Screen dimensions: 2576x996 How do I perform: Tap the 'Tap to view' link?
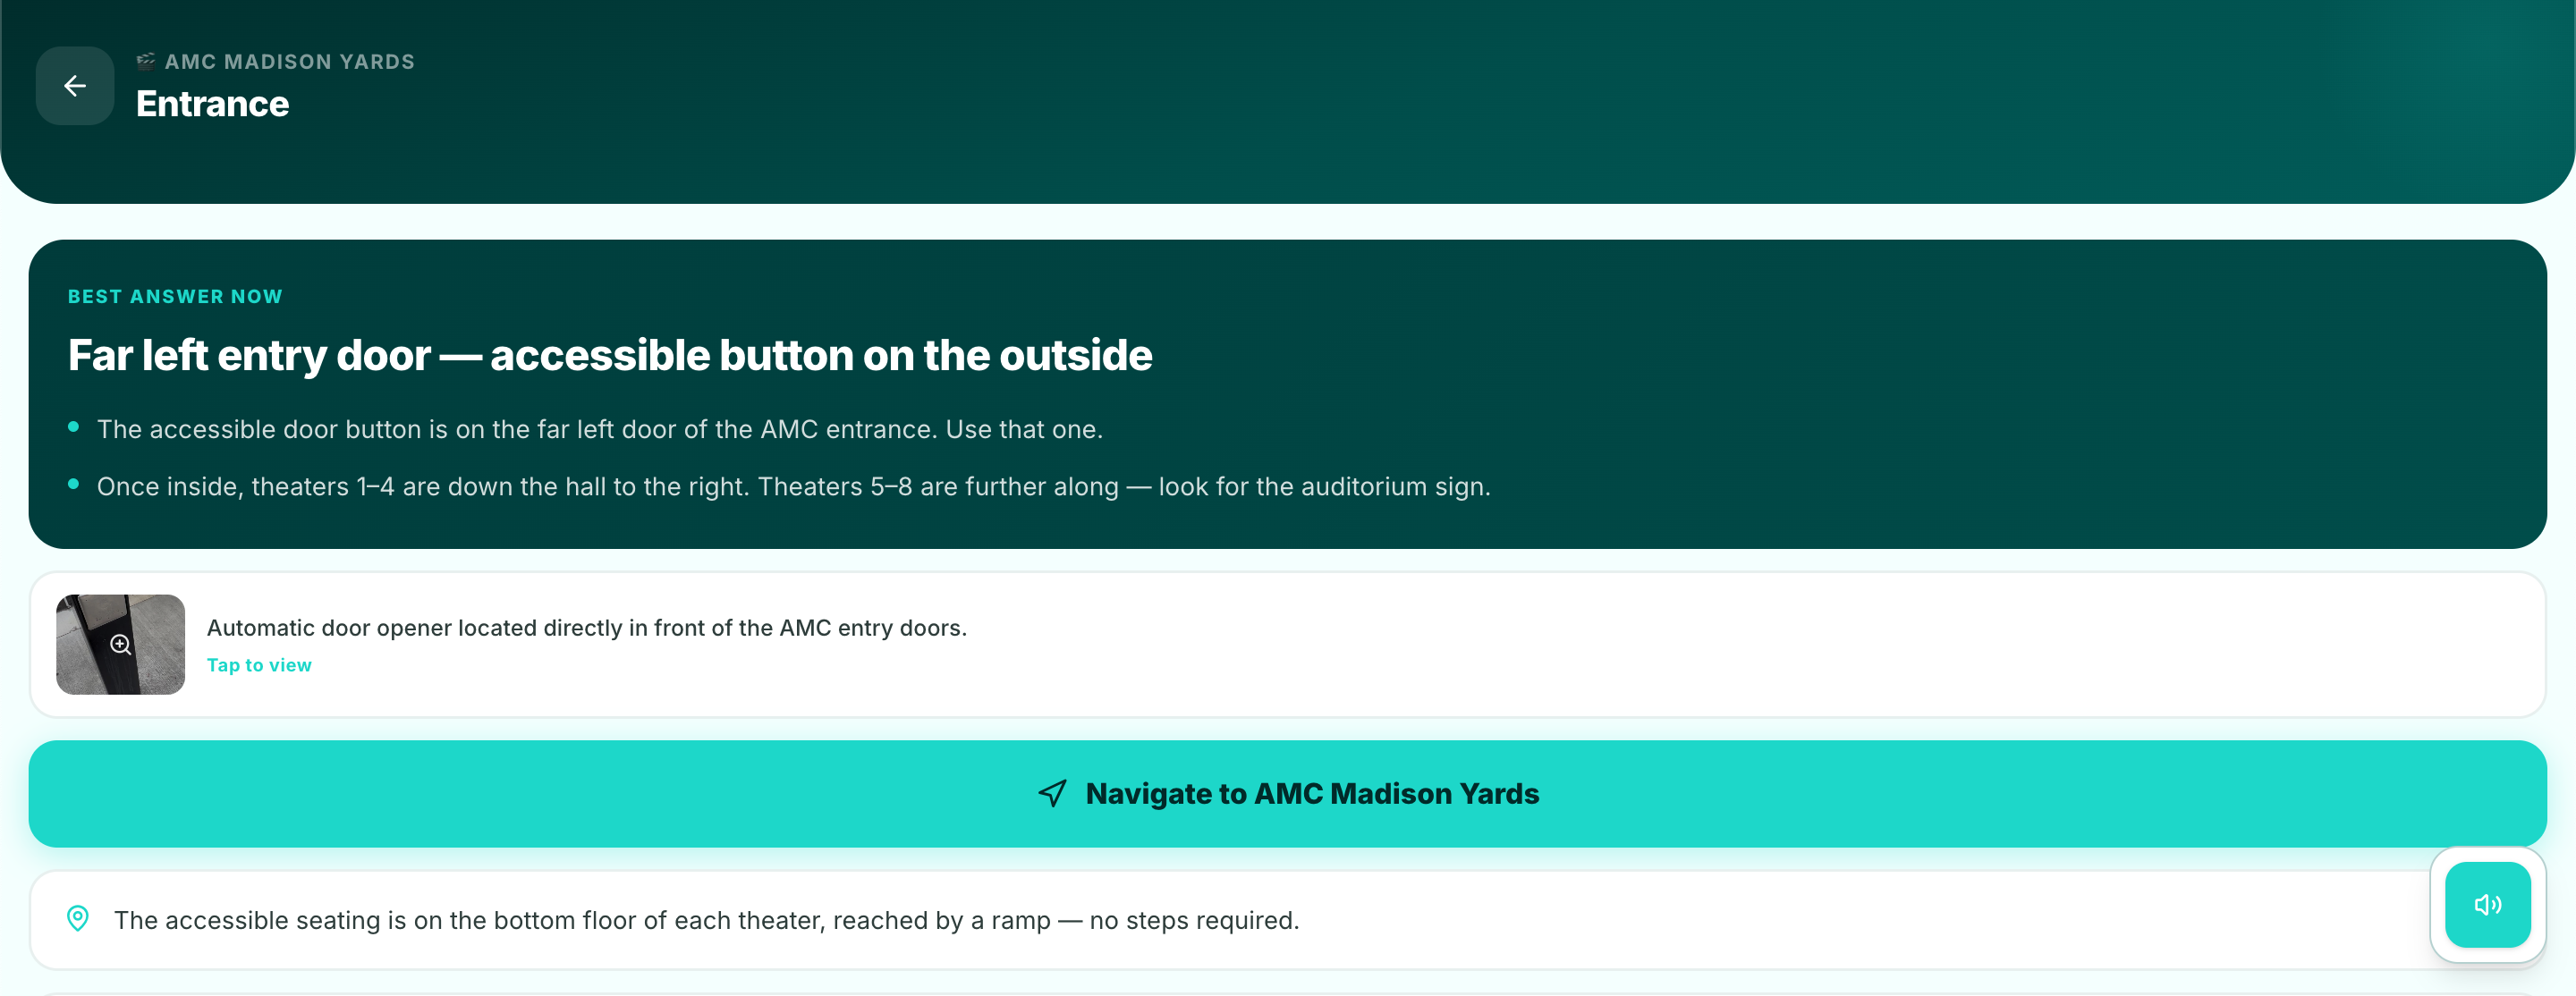point(259,665)
